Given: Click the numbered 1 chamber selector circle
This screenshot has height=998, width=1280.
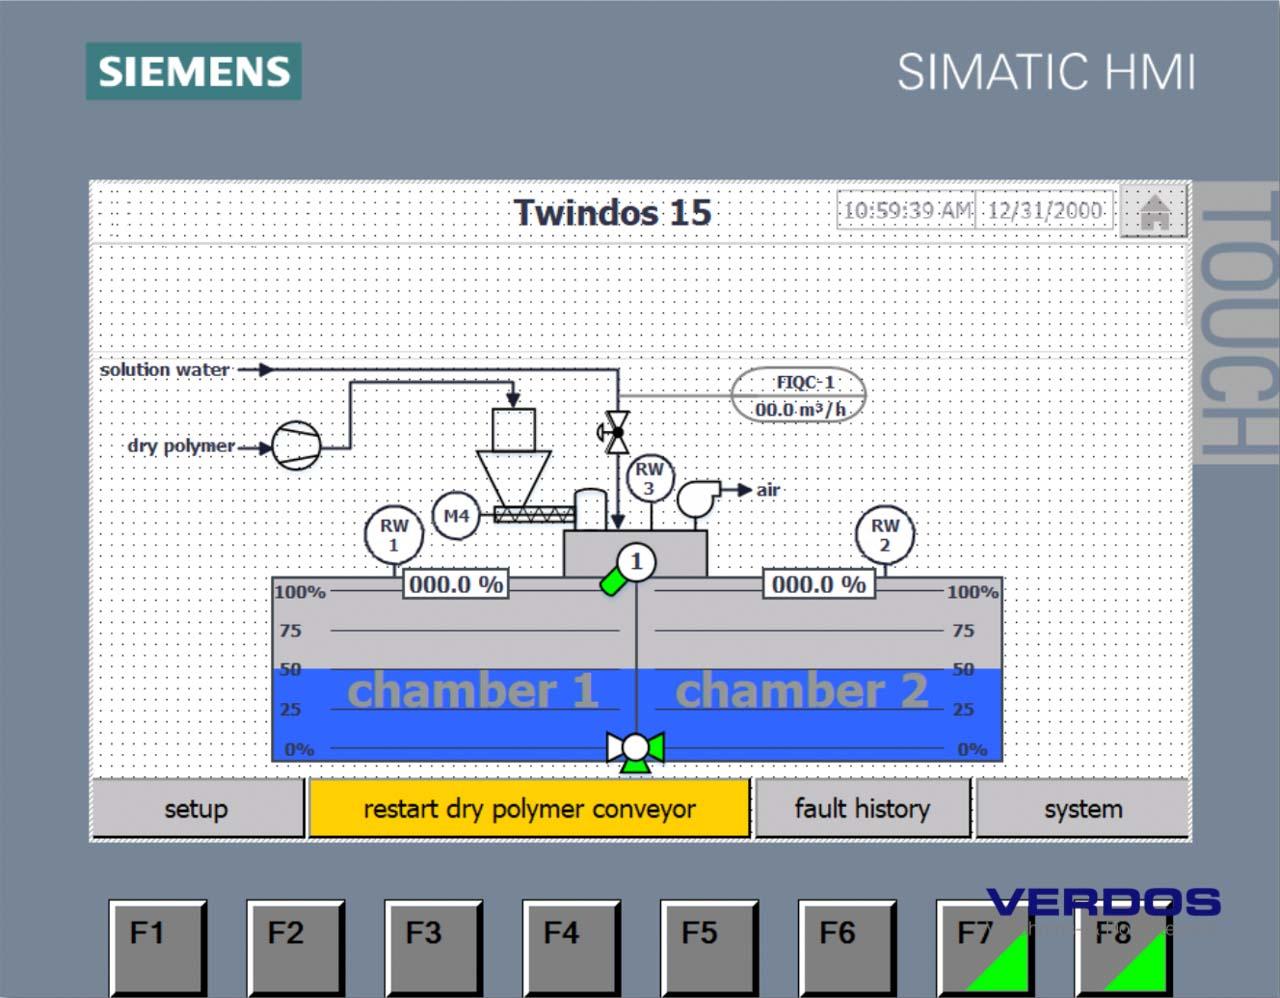Looking at the screenshot, I should pos(635,562).
